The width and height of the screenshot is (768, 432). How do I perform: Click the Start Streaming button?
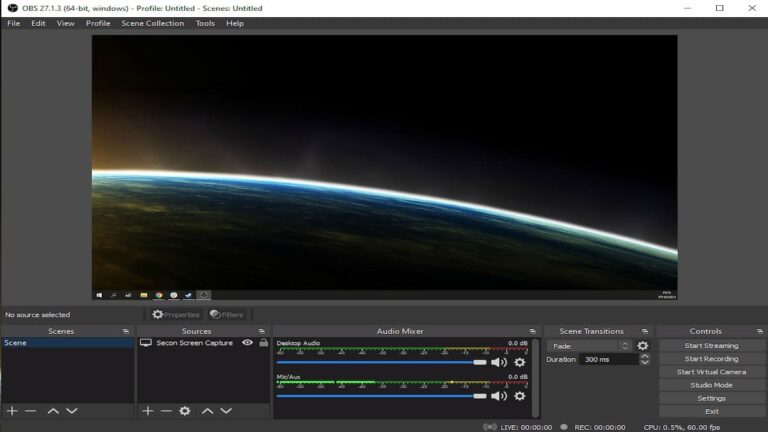[711, 346]
